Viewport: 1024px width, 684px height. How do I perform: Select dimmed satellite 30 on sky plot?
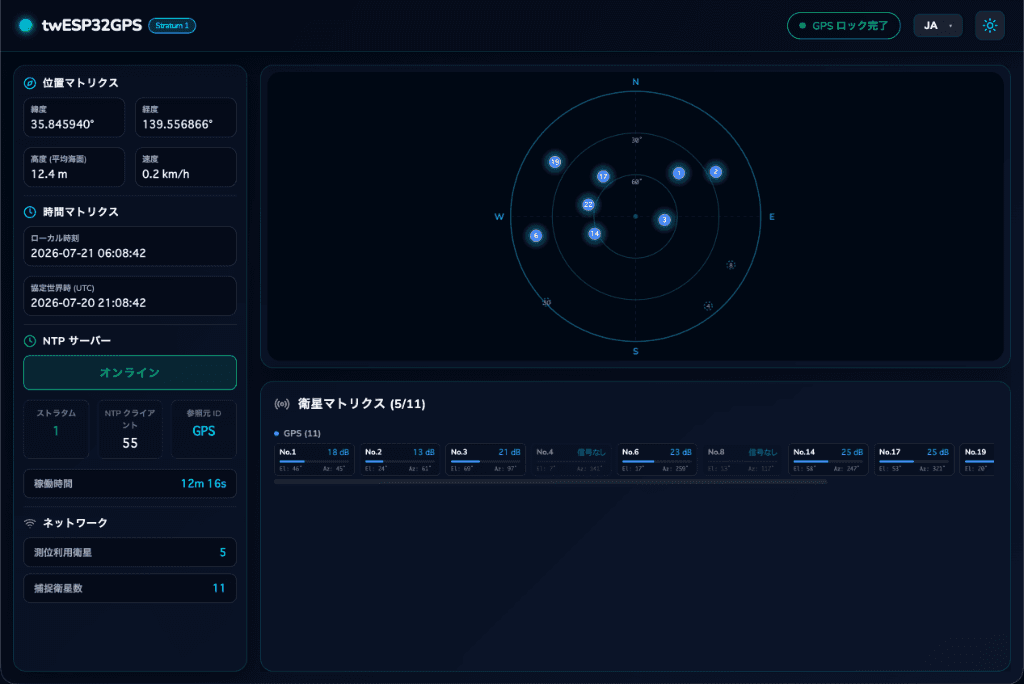click(547, 302)
